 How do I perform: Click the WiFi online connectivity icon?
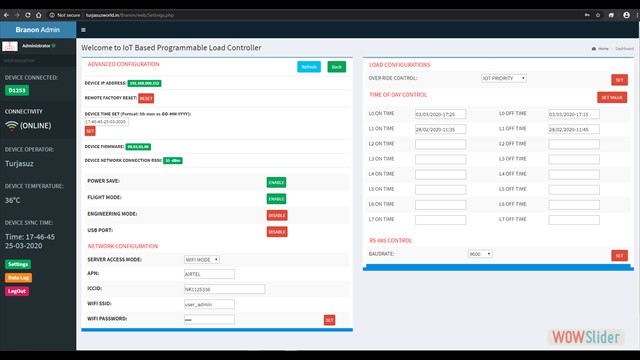[11, 126]
